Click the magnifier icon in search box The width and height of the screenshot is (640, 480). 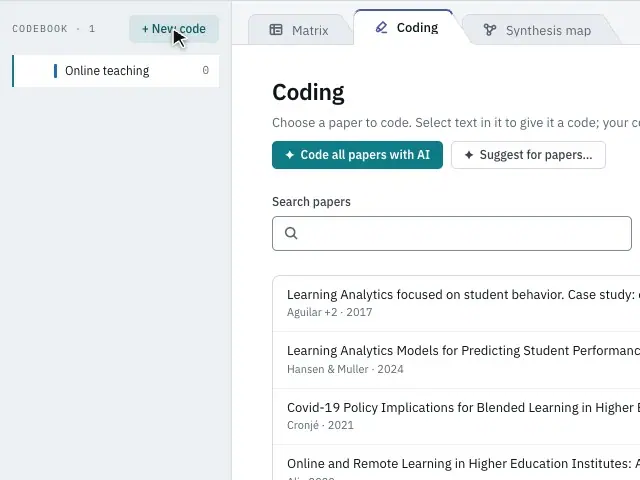click(291, 233)
